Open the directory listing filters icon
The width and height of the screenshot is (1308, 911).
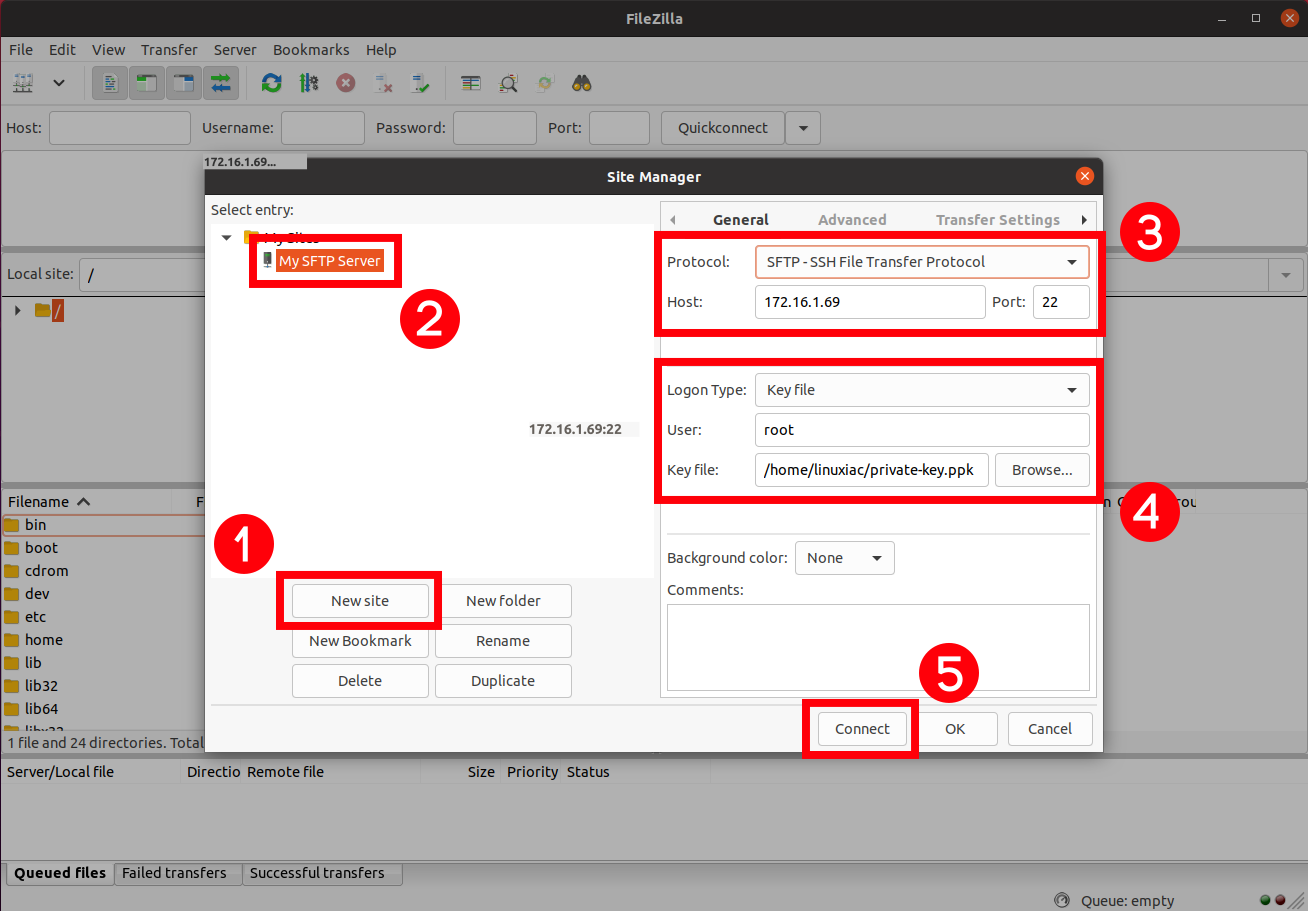tap(470, 82)
